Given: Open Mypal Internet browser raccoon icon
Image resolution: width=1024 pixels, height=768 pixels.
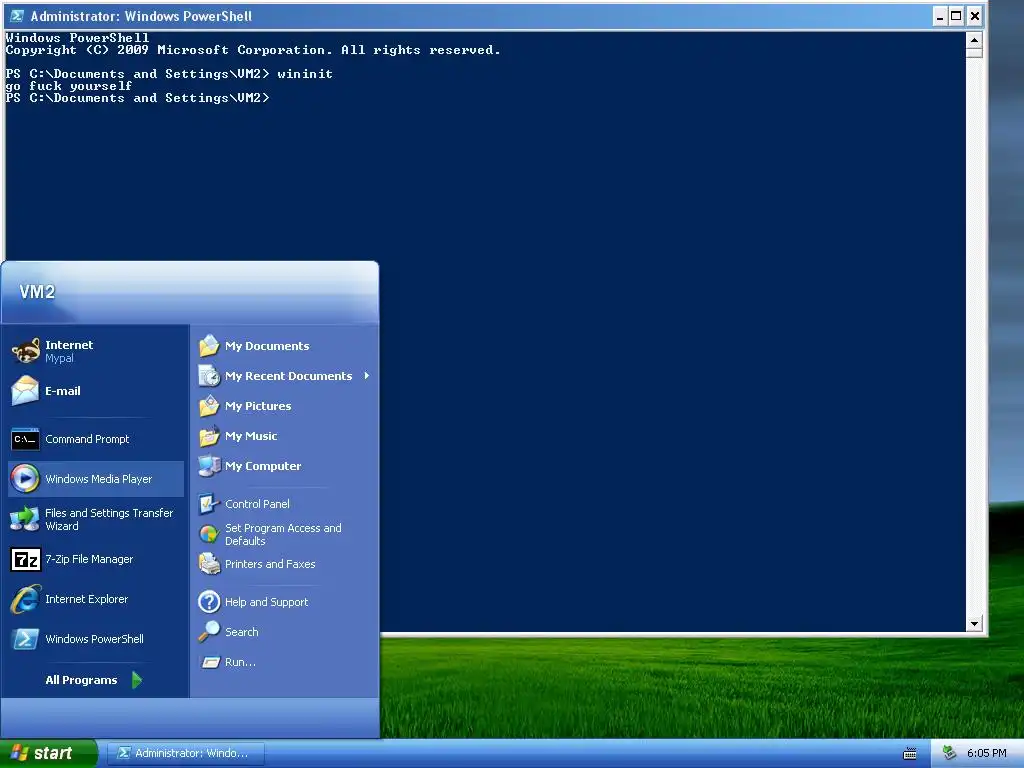Looking at the screenshot, I should click(26, 351).
